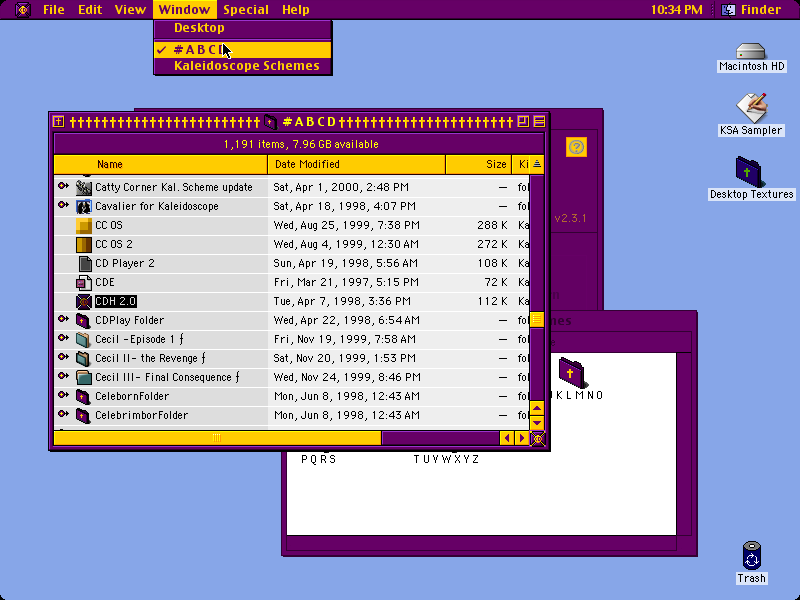Screen dimensions: 800x600
Task: Select the Desktop Textures folder icon
Action: (748, 172)
